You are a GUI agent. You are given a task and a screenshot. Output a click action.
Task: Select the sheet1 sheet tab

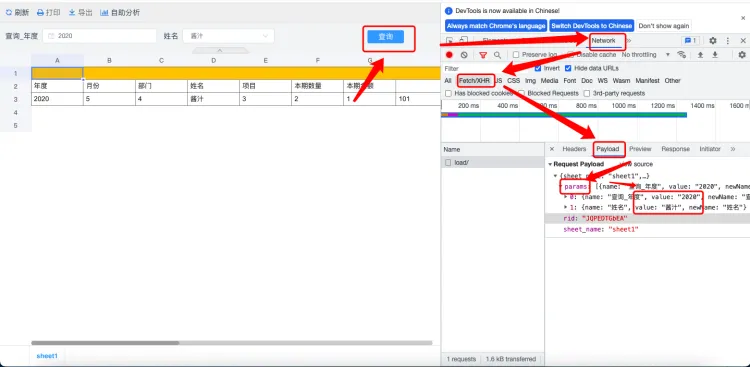coord(47,356)
